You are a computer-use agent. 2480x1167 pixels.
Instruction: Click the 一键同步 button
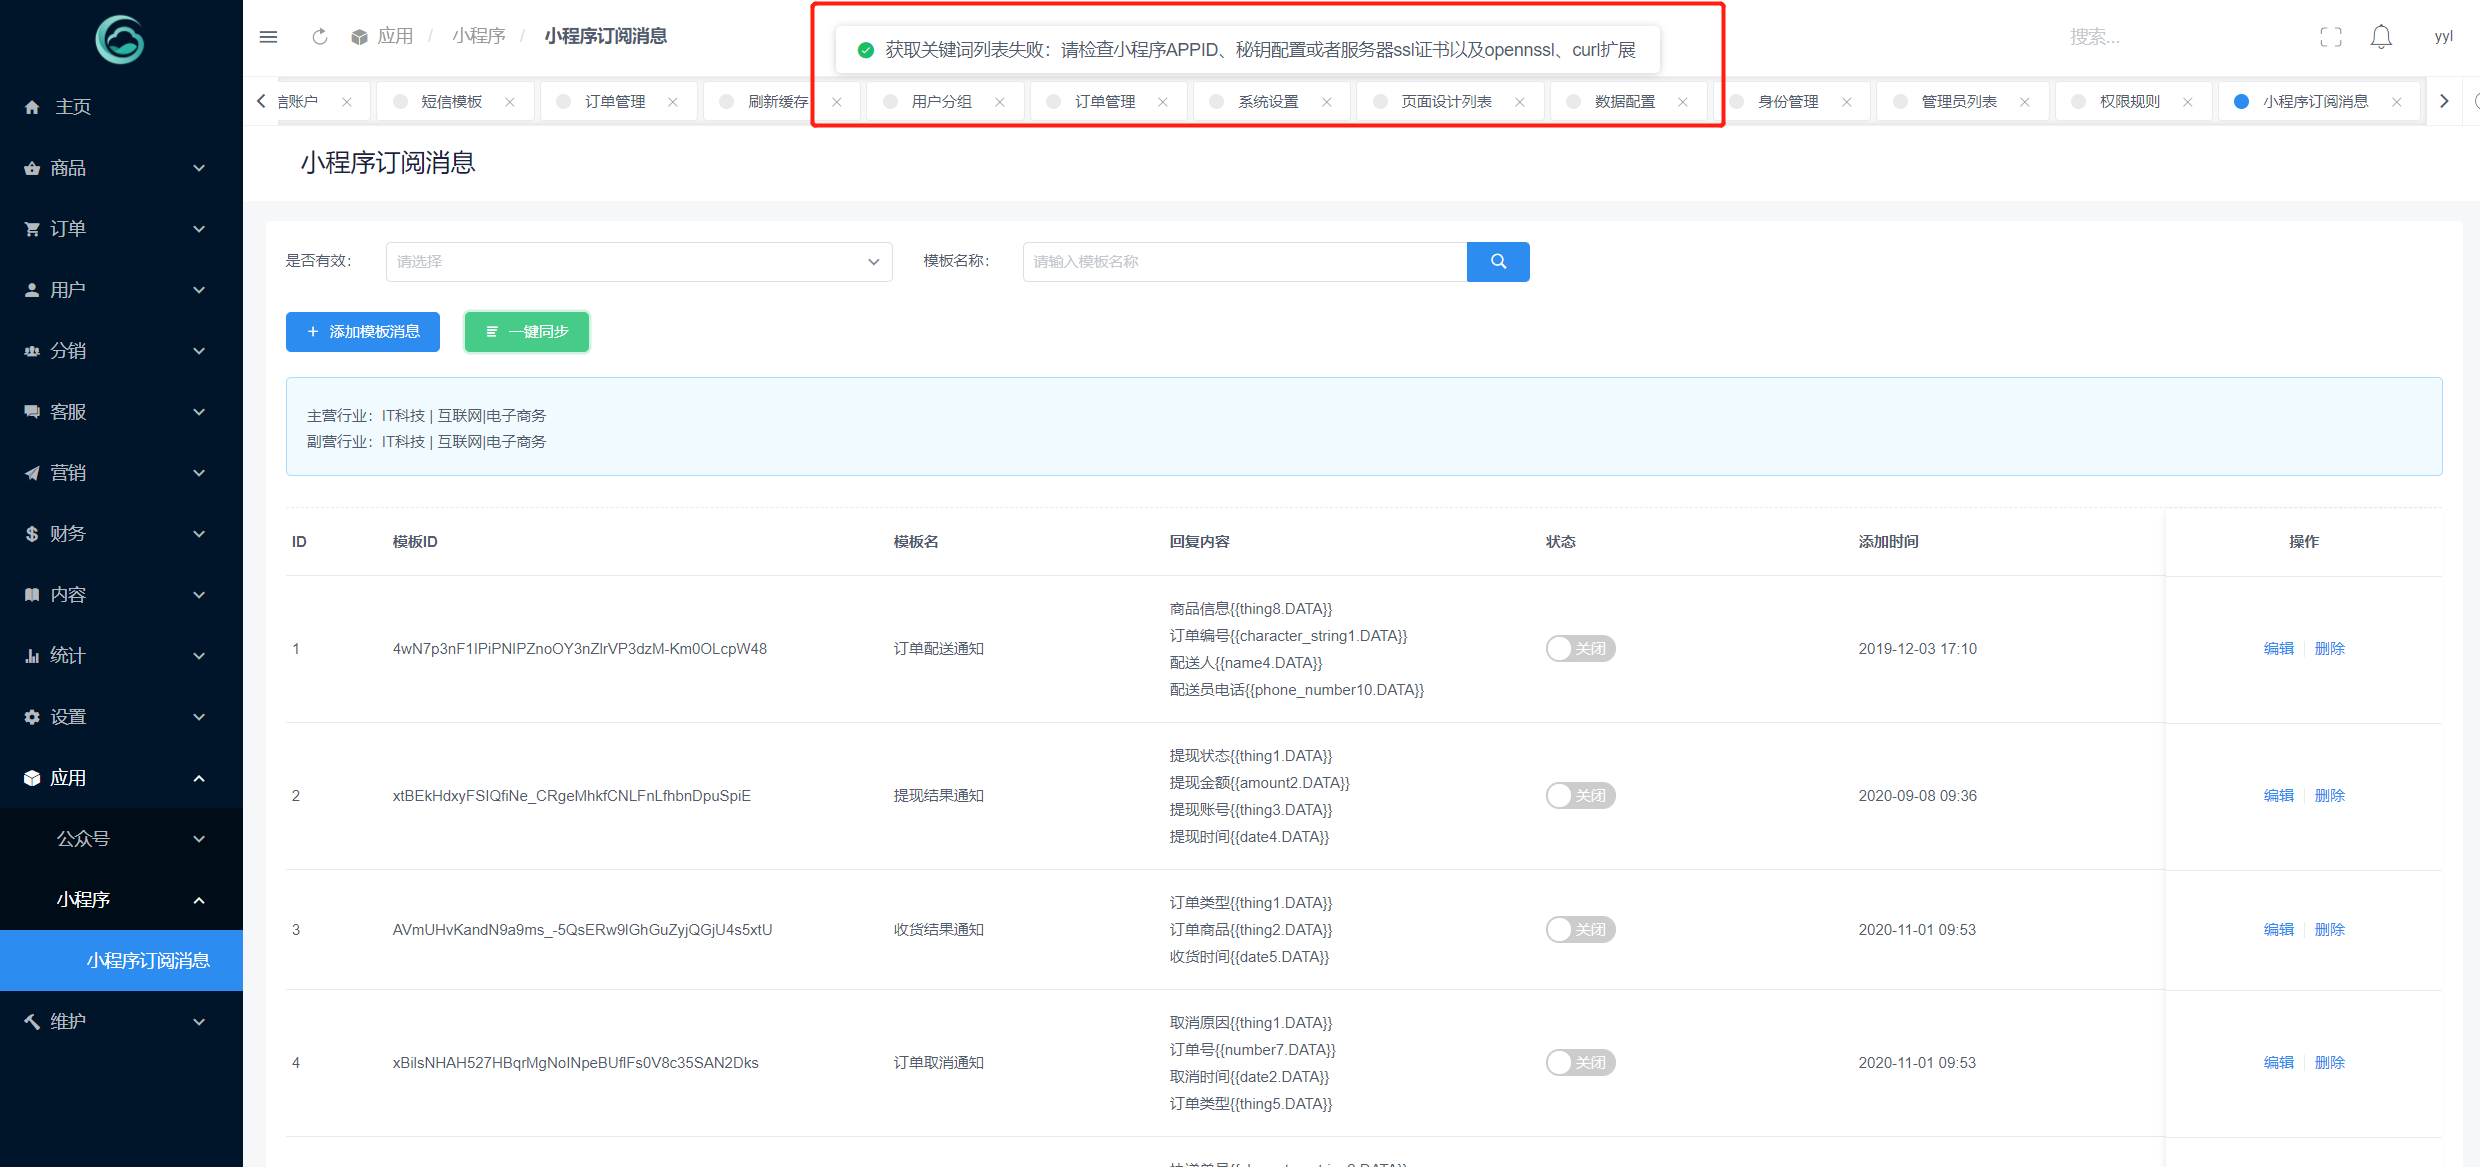(x=527, y=332)
